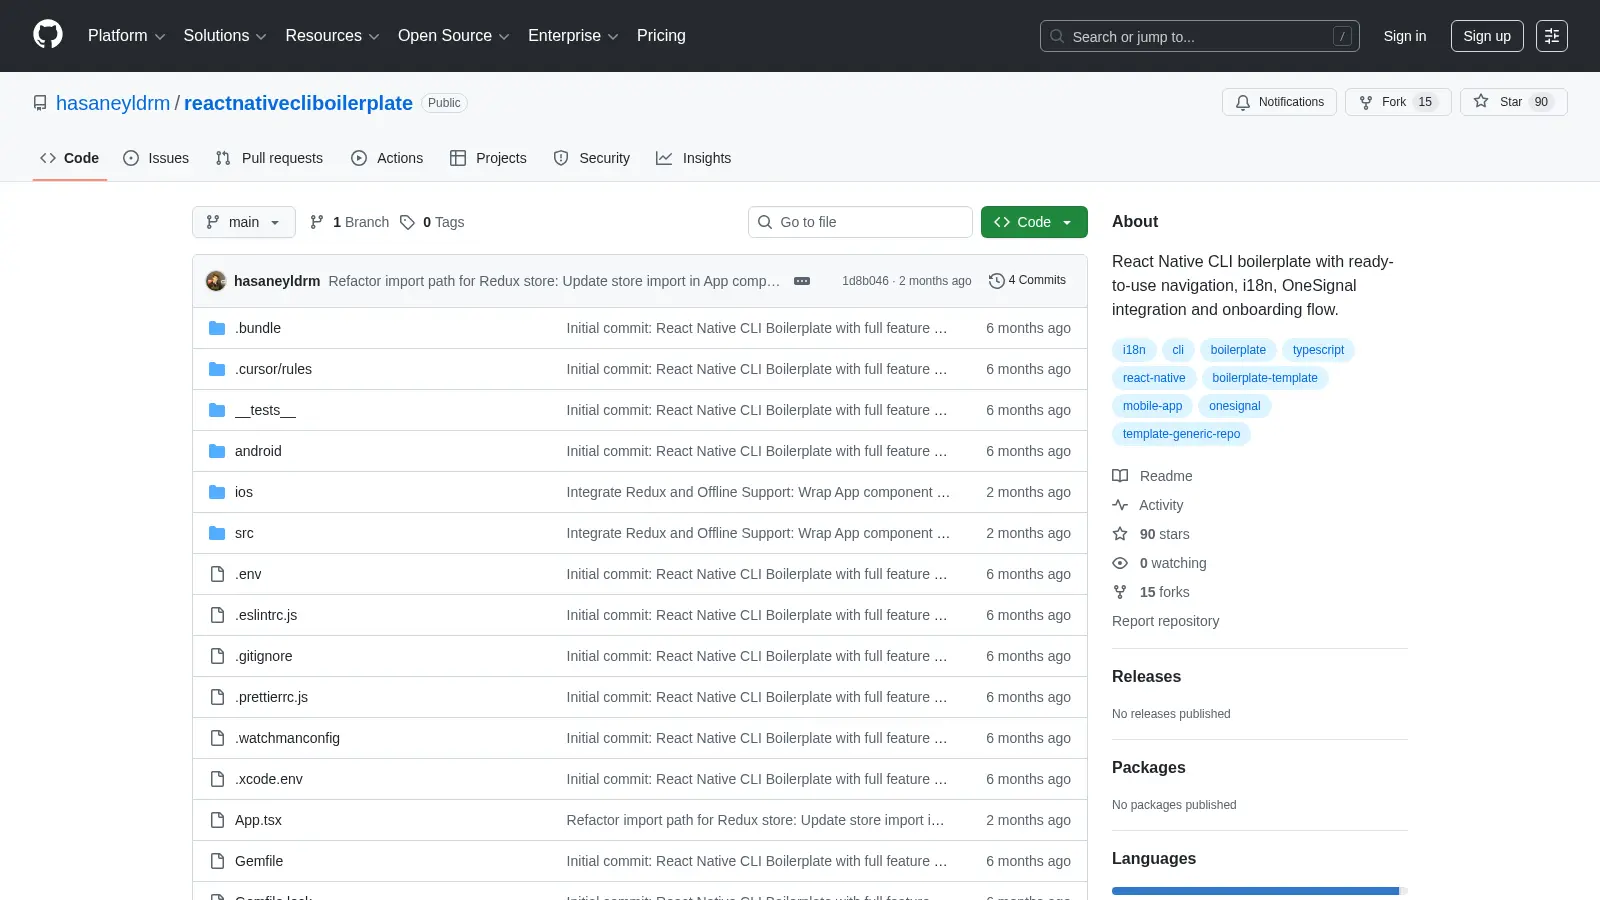1600x900 pixels.
Task: Switch to the Issues tab
Action: click(156, 158)
